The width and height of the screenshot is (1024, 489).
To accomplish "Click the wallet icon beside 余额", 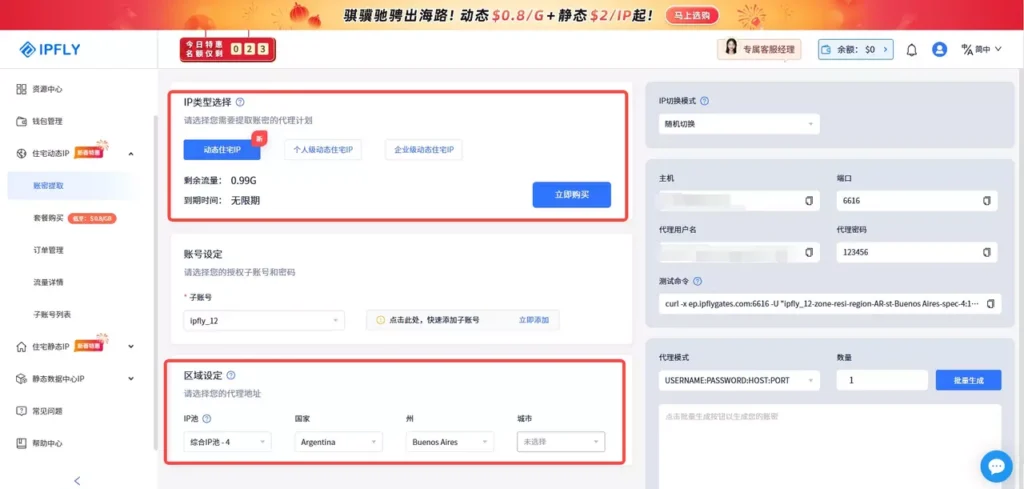I will (x=826, y=49).
